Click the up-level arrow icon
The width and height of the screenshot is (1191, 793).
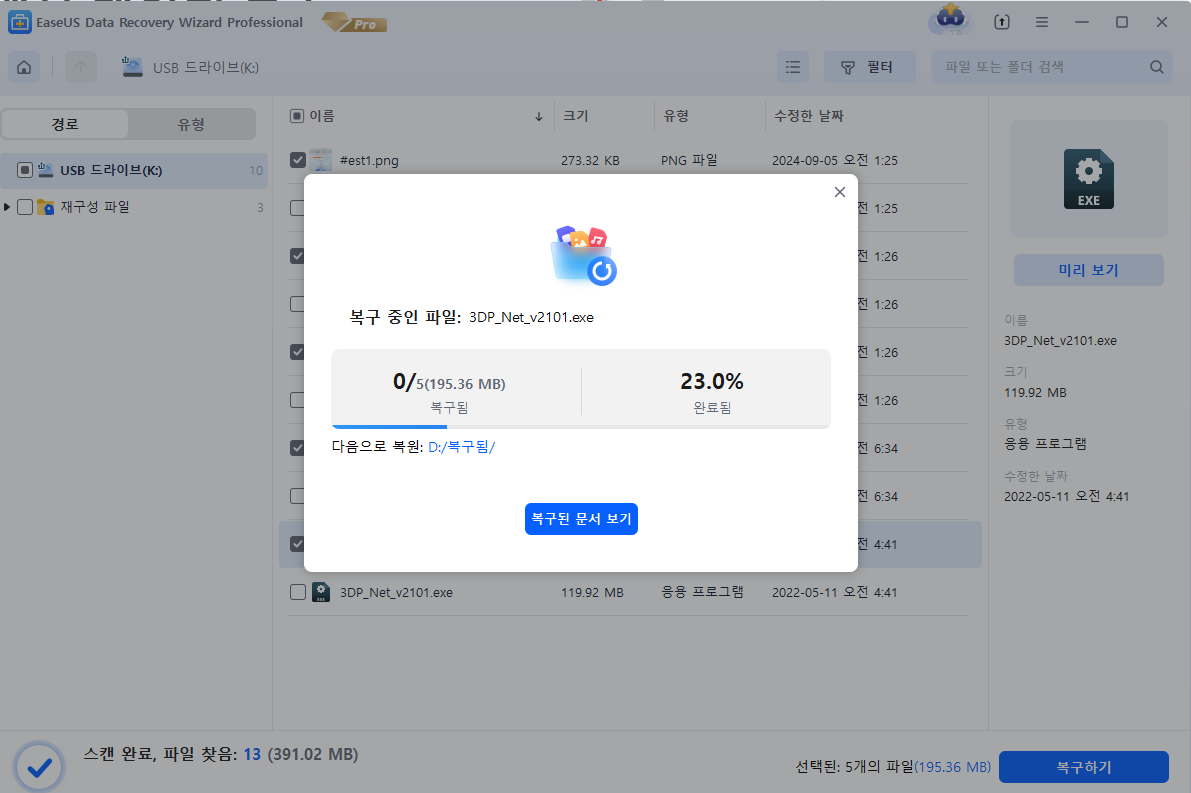[81, 68]
